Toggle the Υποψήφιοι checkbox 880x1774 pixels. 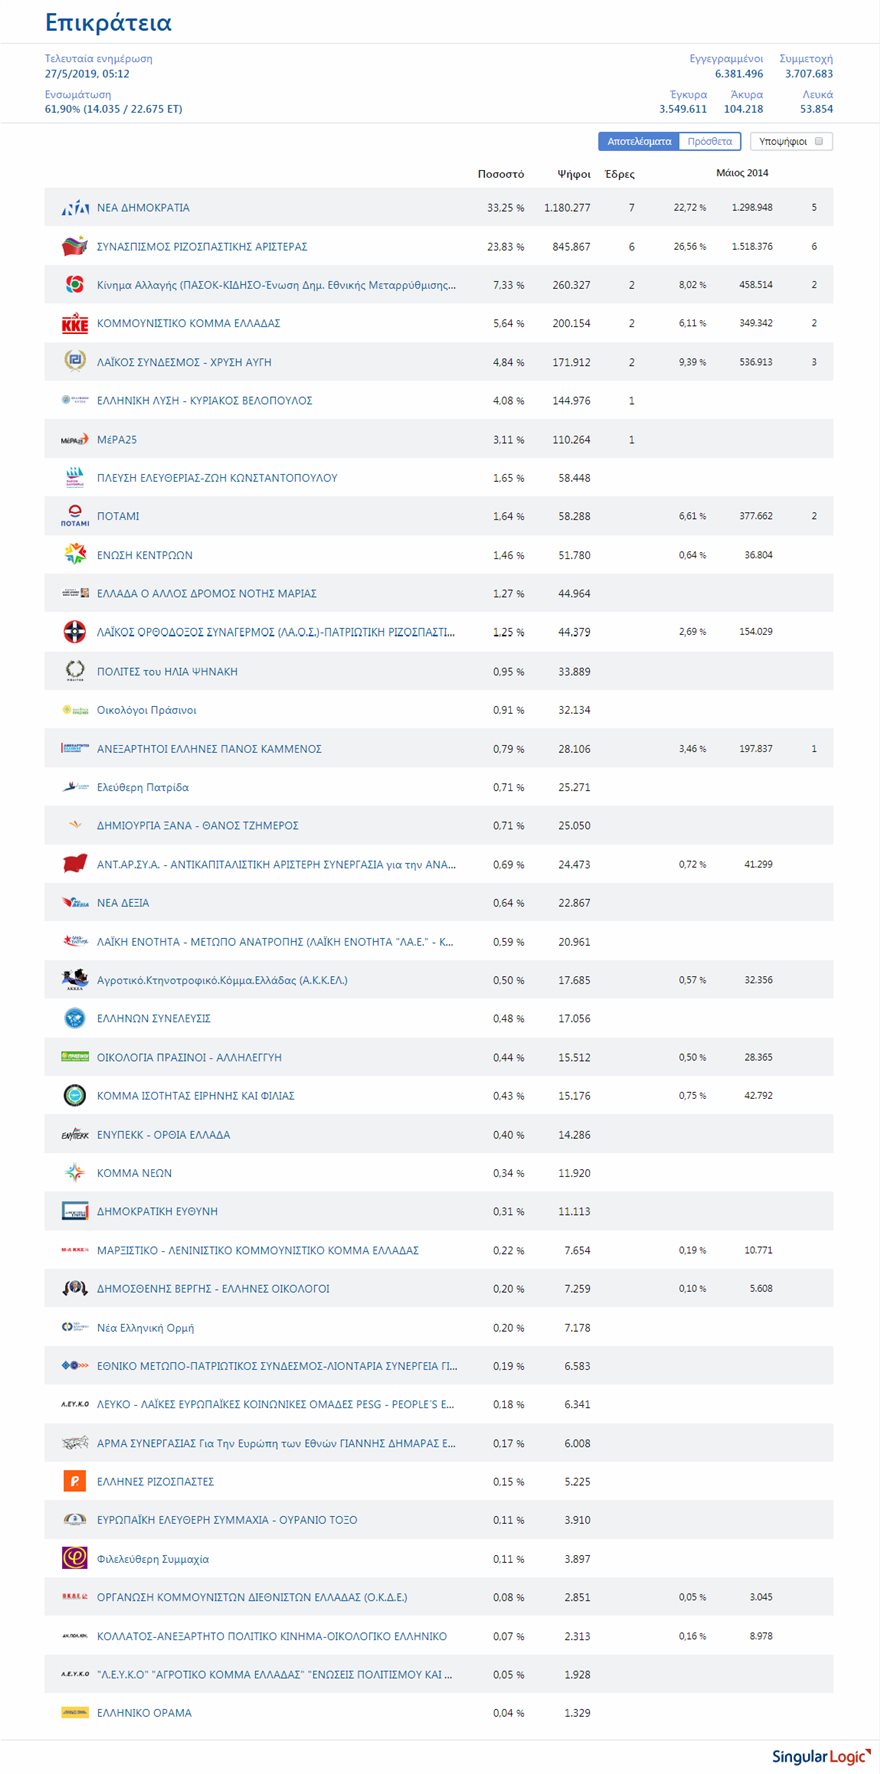819,142
